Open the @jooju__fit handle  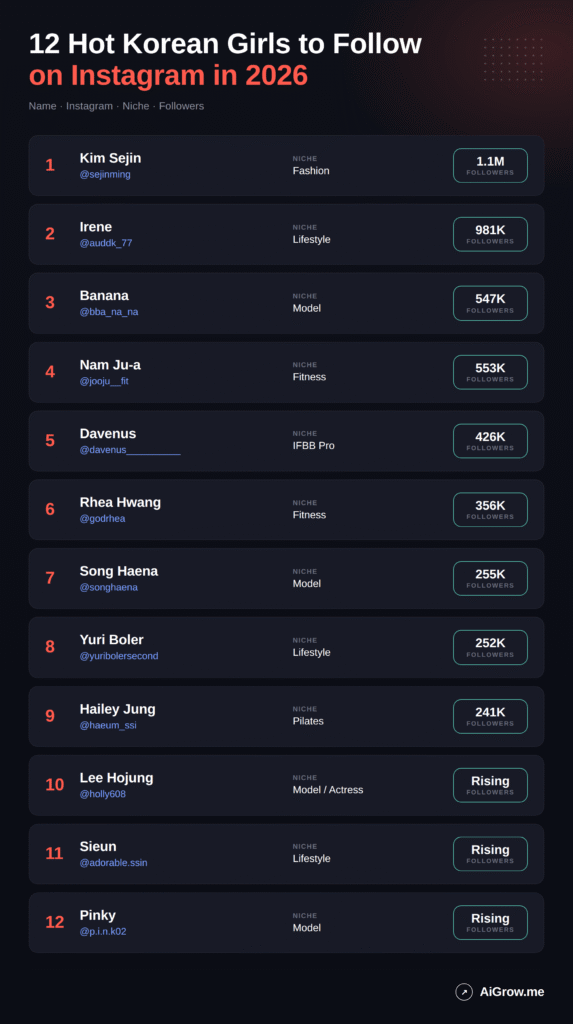[x=104, y=381]
